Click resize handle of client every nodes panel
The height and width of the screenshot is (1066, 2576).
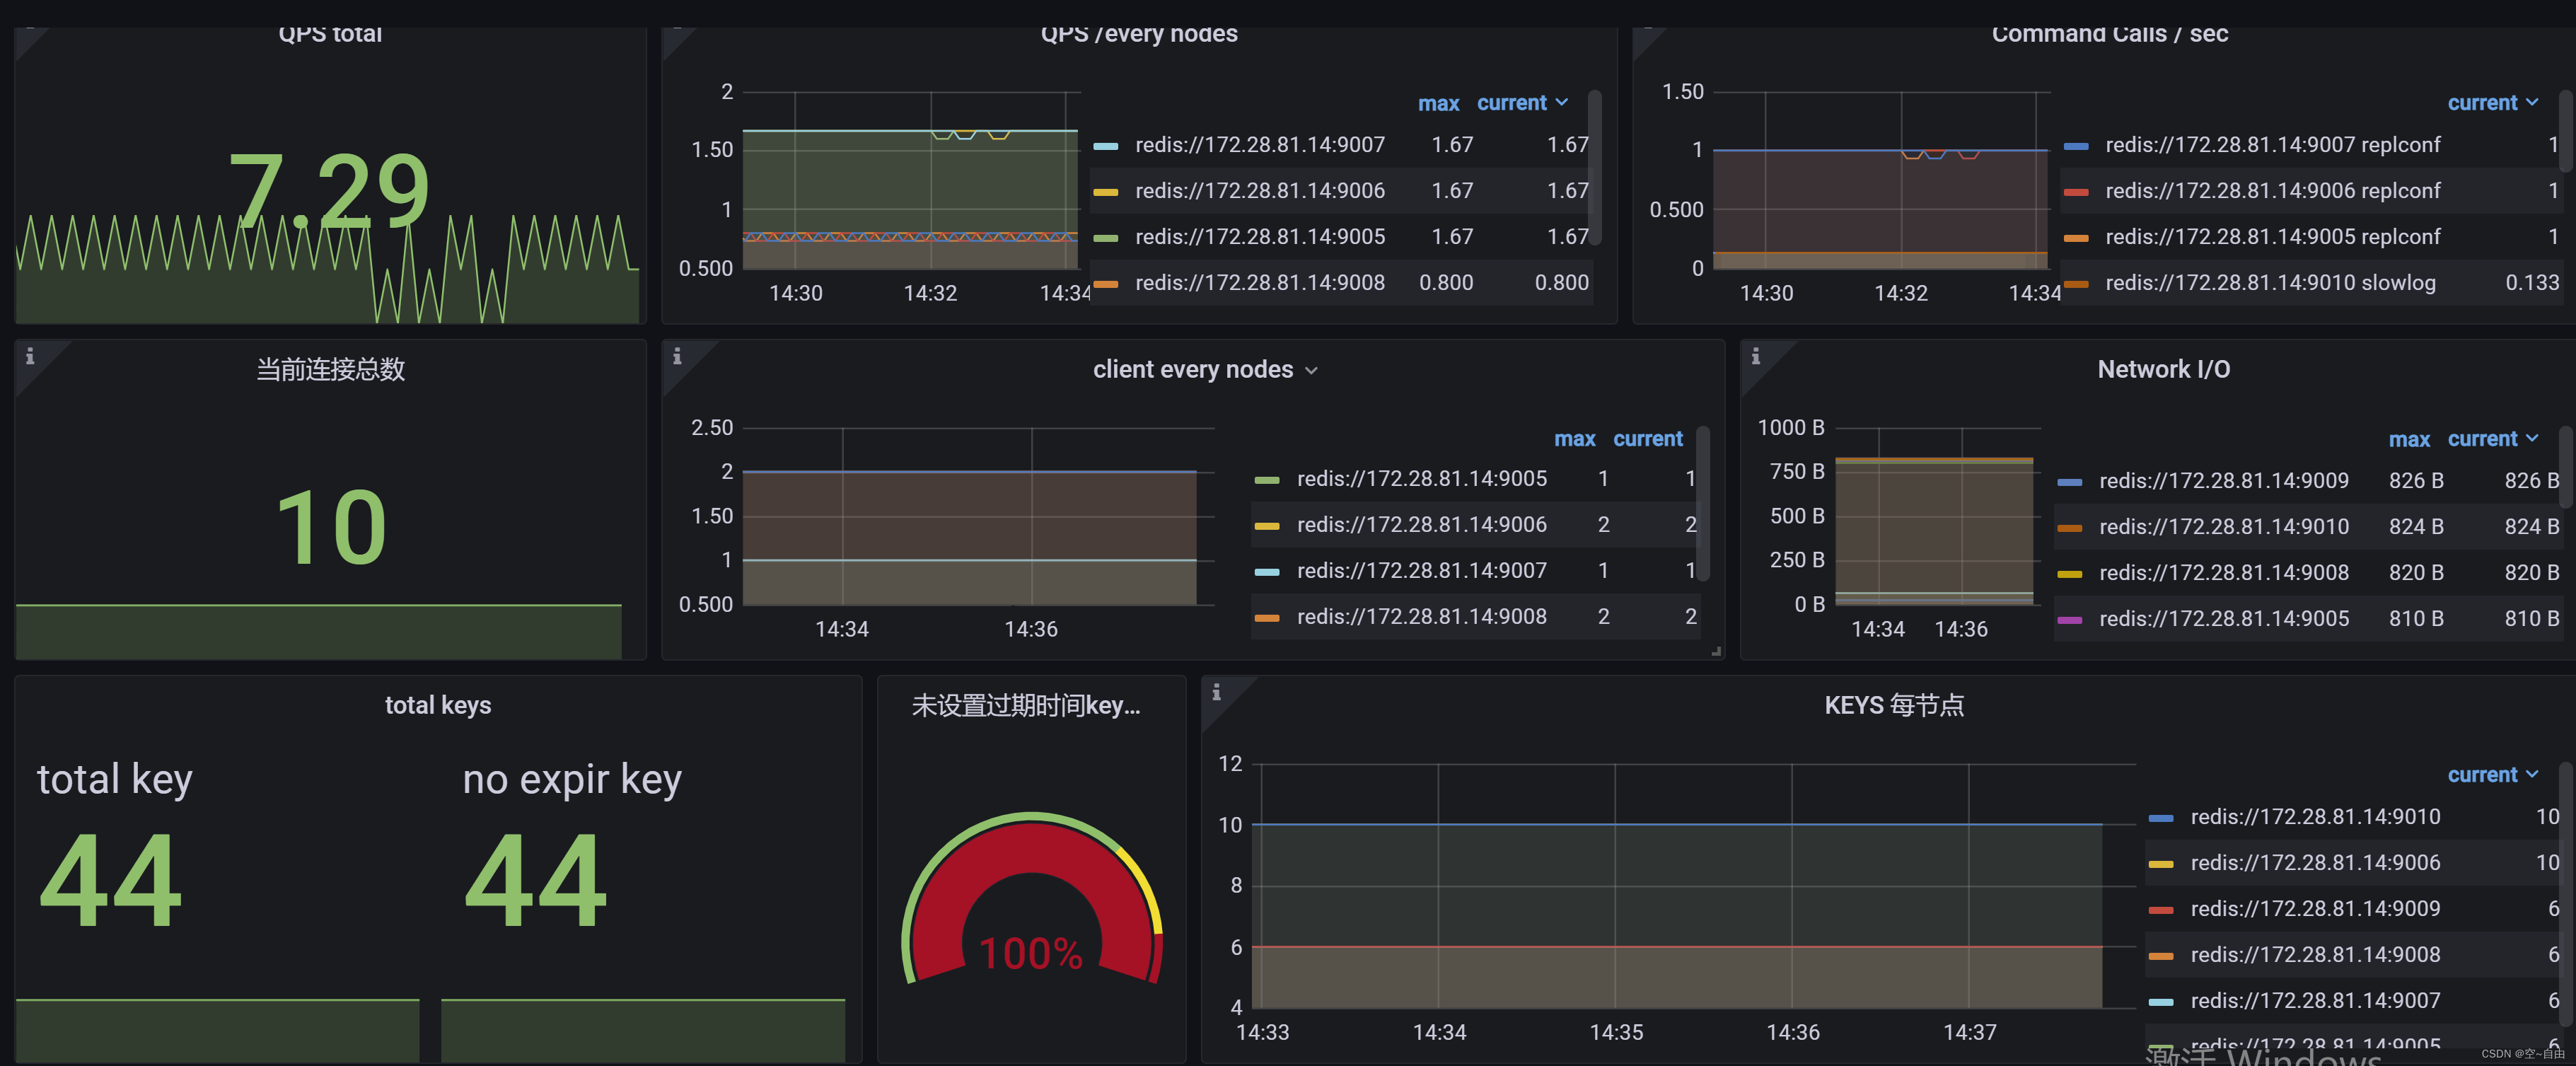click(x=1716, y=651)
